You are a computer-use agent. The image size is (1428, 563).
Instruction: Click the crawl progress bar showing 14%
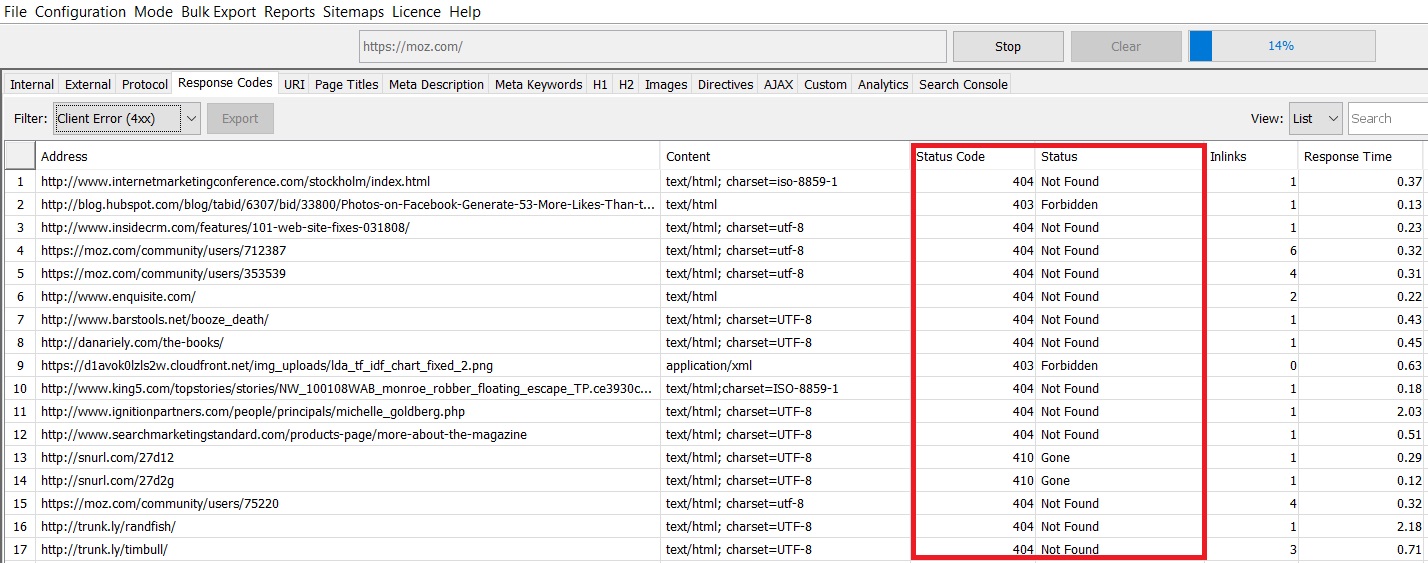click(x=1281, y=46)
